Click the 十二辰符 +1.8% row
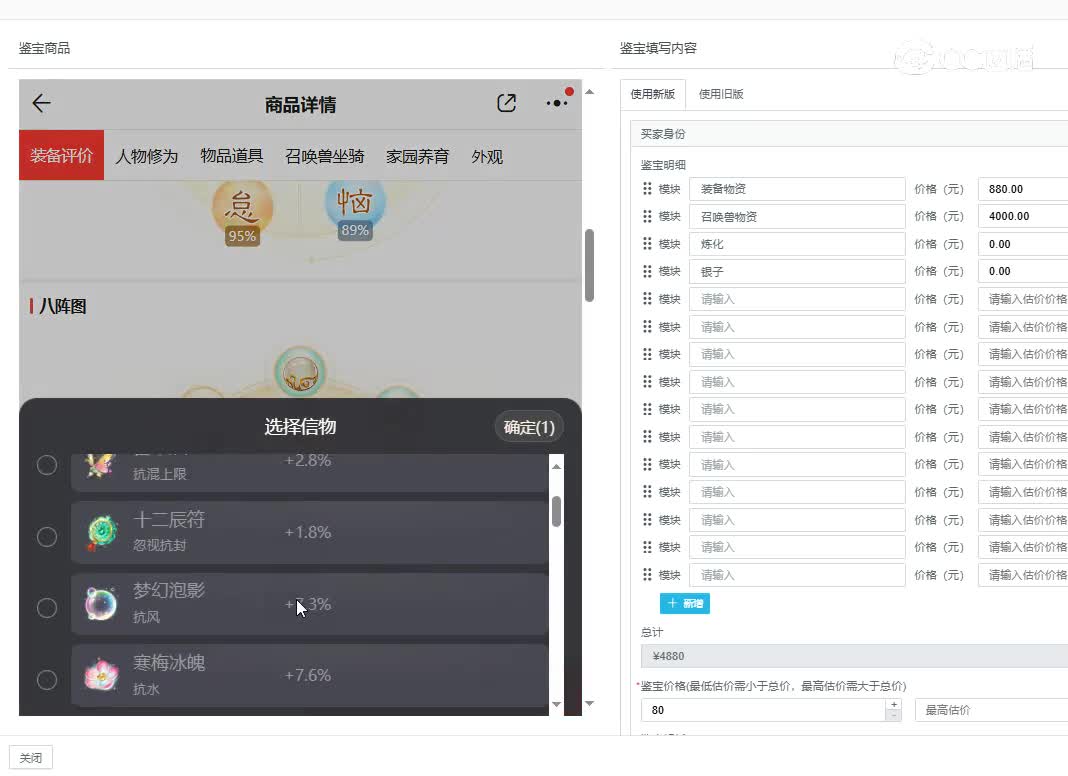1068x776 pixels. pyautogui.click(x=310, y=533)
